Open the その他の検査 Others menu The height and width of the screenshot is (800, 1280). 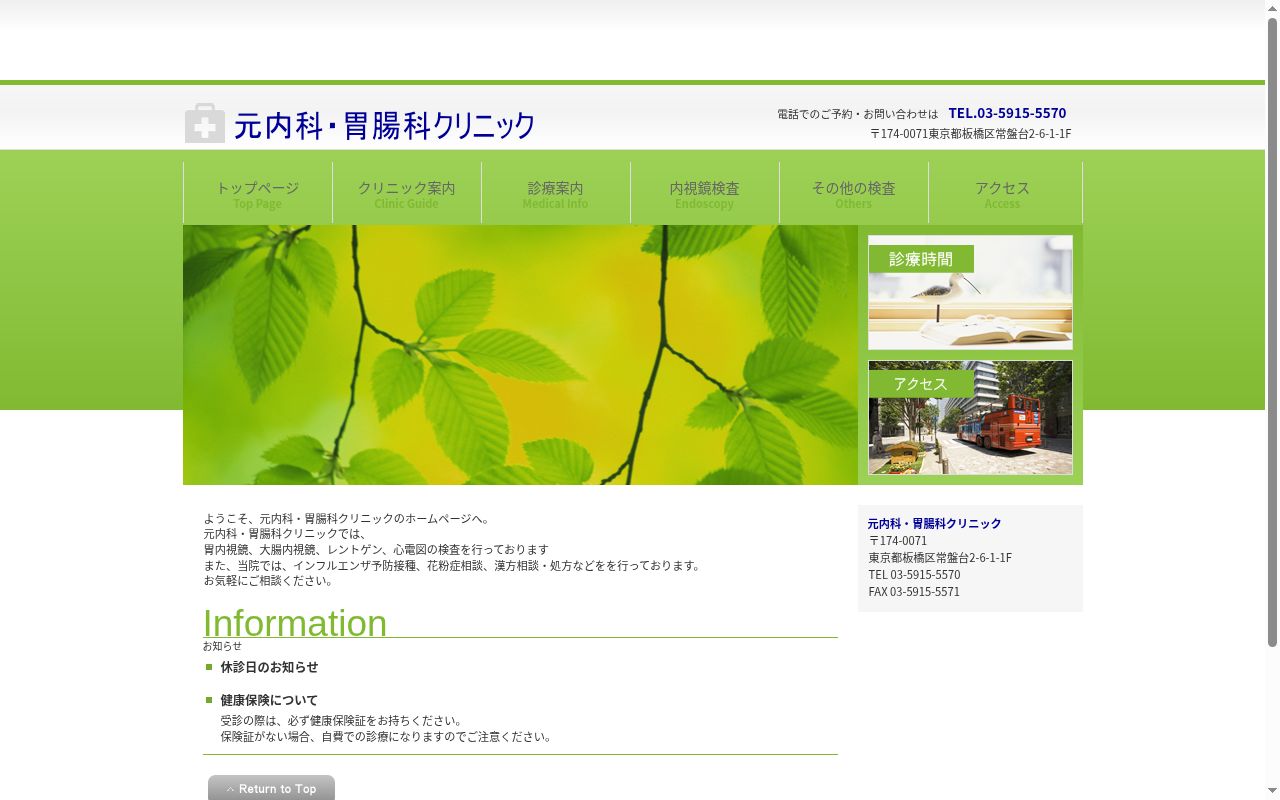click(x=854, y=193)
